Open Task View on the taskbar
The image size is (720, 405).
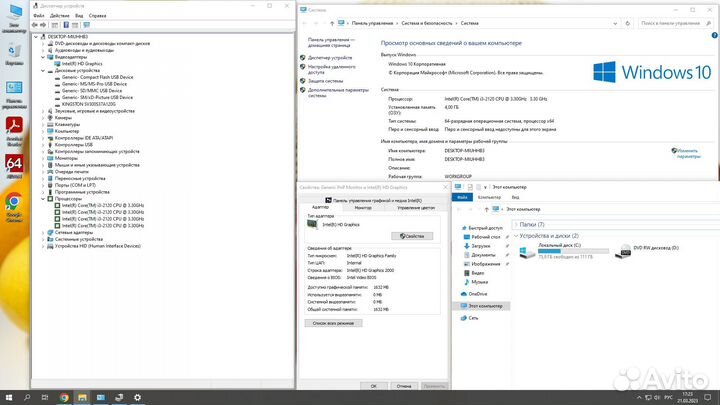45,398
